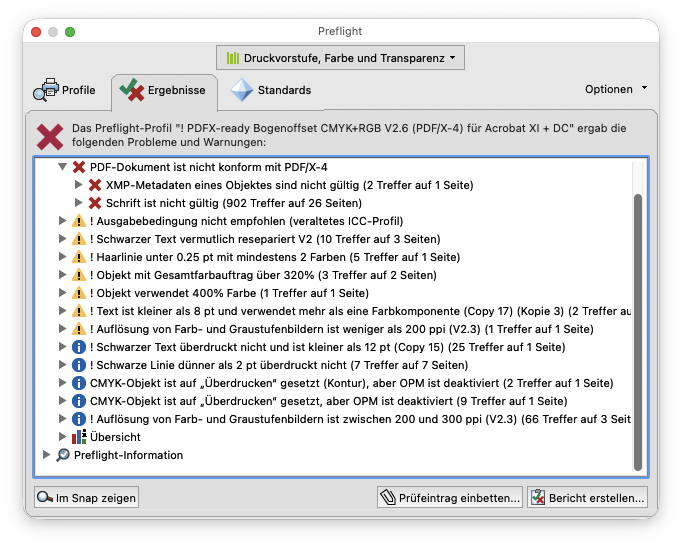The image size is (682, 546).
Task: Click Bericht erstellen button
Action: pos(587,497)
